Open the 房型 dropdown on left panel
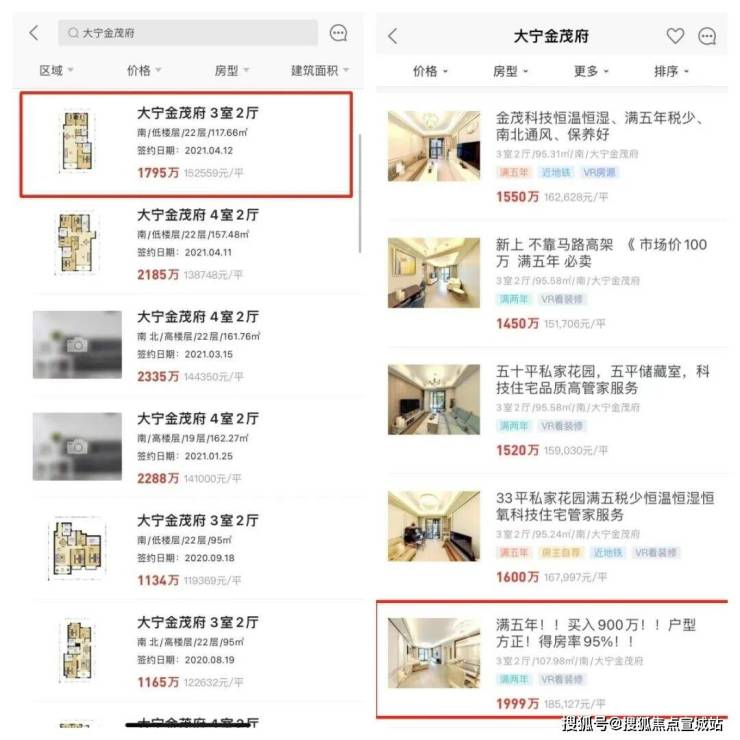This screenshot has height=740, width=740. tap(231, 71)
